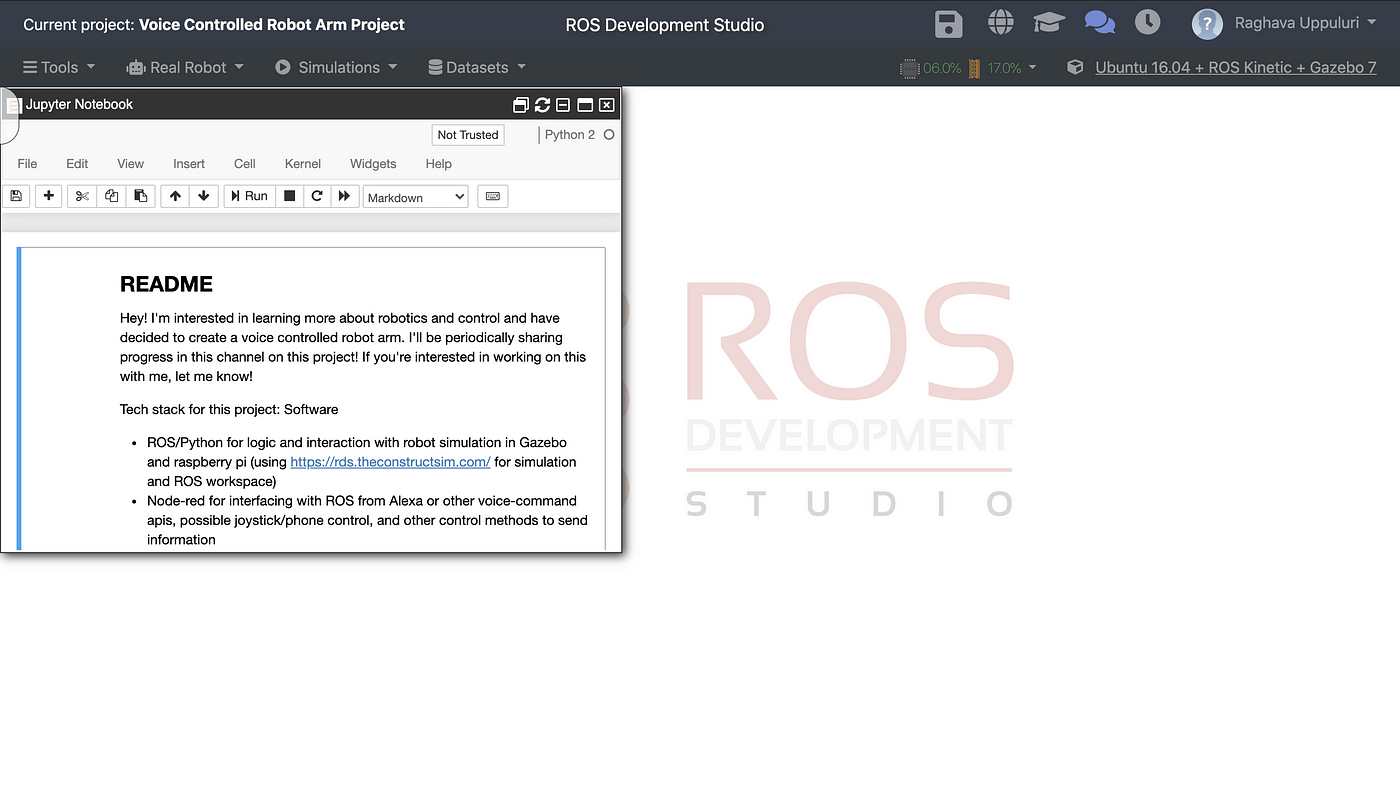
Task: Click the kernel status circle indicator
Action: (x=609, y=135)
